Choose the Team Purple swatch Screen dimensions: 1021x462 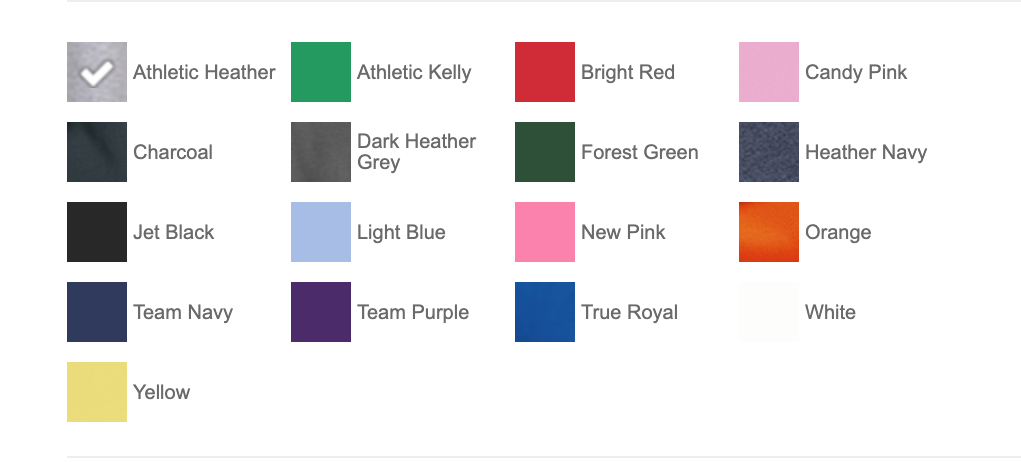pyautogui.click(x=321, y=312)
